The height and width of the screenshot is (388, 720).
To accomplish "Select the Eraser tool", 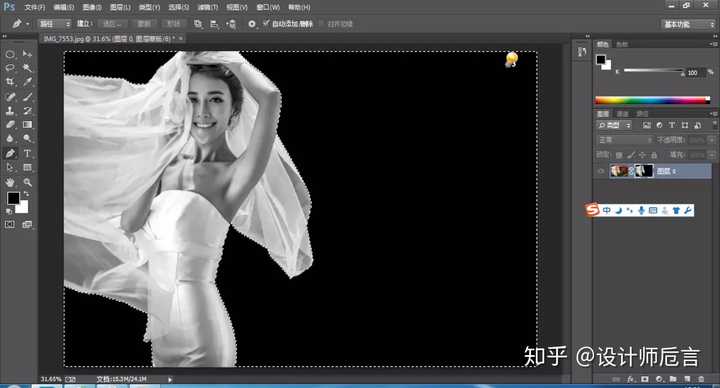I will 10,124.
